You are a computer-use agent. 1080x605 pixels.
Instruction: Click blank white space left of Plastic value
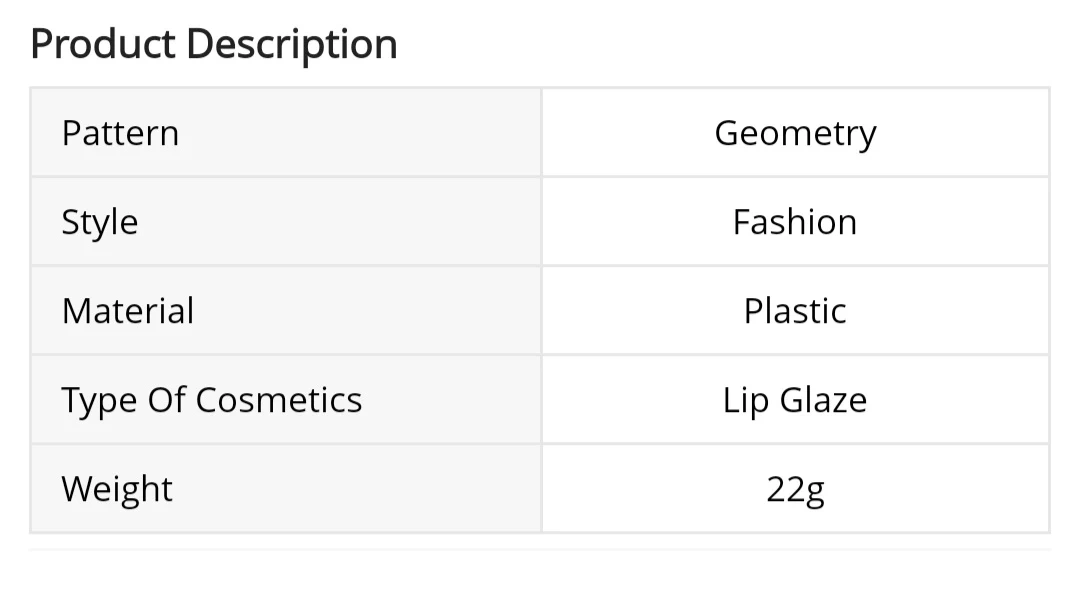640,311
